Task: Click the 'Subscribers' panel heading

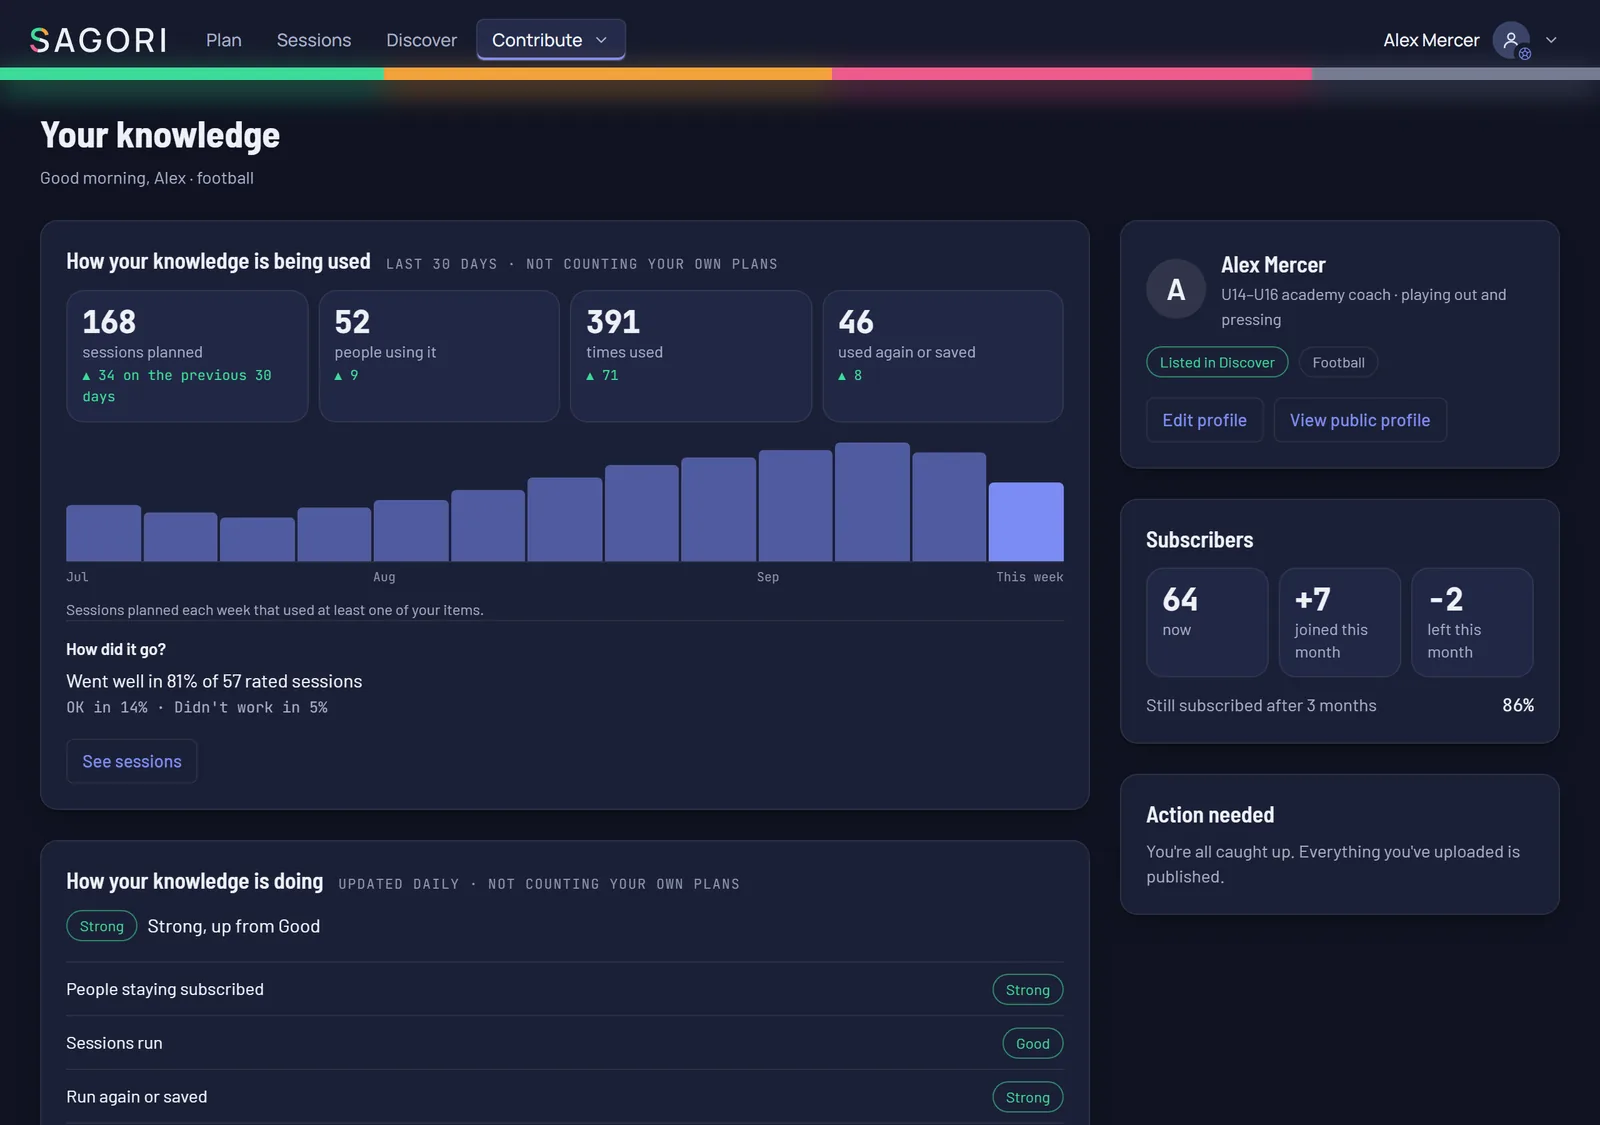Action: tap(1199, 540)
